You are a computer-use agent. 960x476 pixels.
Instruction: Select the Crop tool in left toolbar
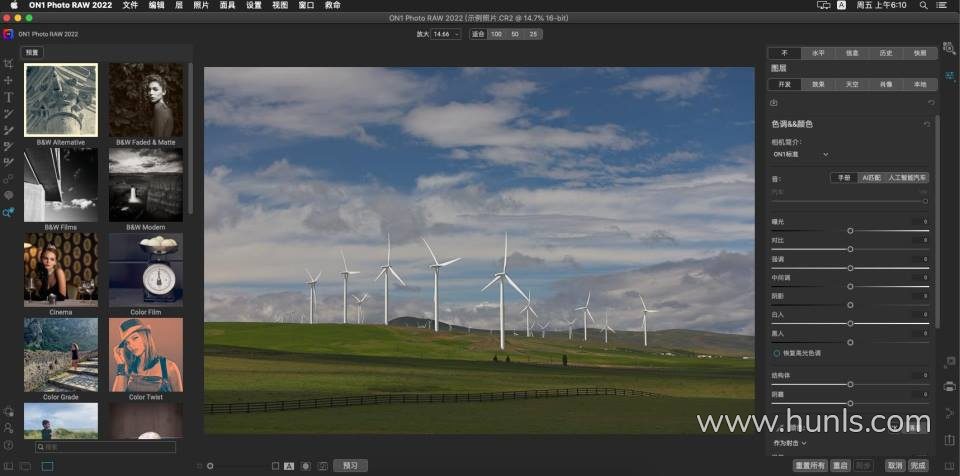point(8,64)
